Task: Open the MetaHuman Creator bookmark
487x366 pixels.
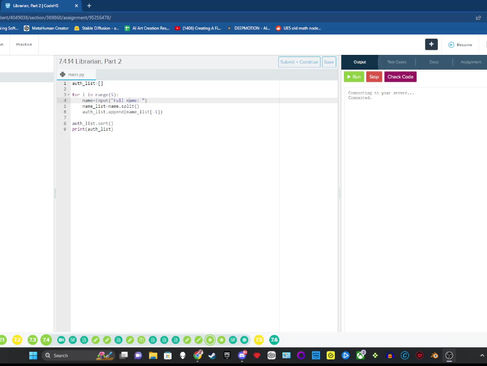Action: tap(46, 28)
